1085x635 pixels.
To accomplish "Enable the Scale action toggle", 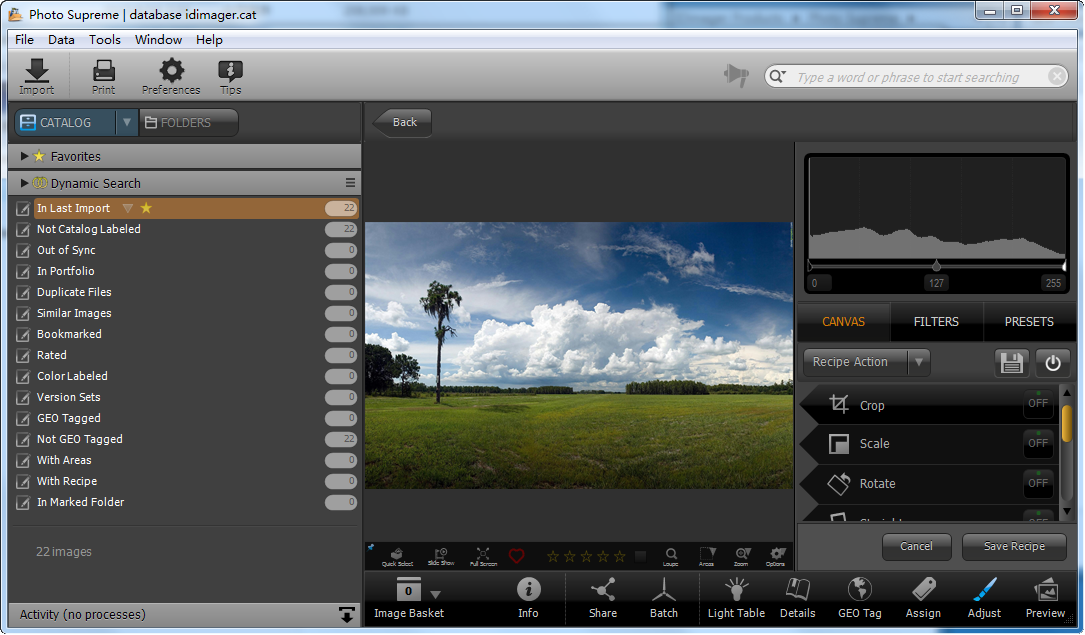I will point(1038,443).
